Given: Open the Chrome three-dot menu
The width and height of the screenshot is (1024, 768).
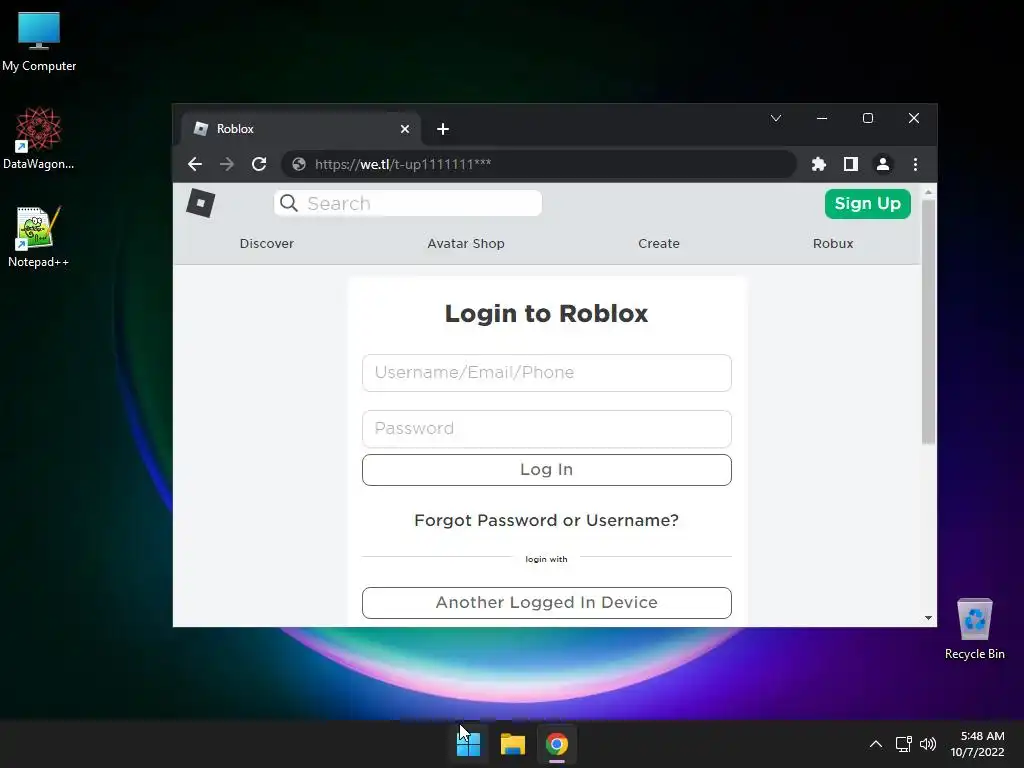Looking at the screenshot, I should click(x=915, y=164).
